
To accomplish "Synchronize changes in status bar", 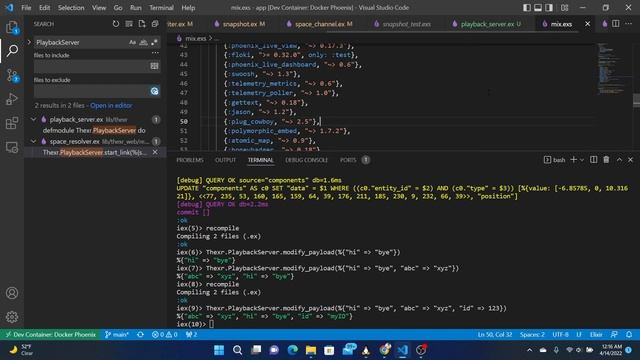I will (x=140, y=335).
